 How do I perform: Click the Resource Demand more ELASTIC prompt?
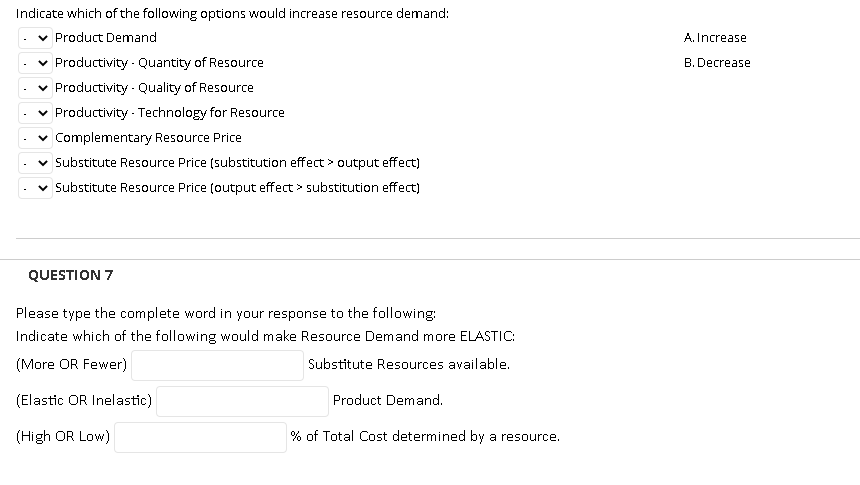point(265,336)
